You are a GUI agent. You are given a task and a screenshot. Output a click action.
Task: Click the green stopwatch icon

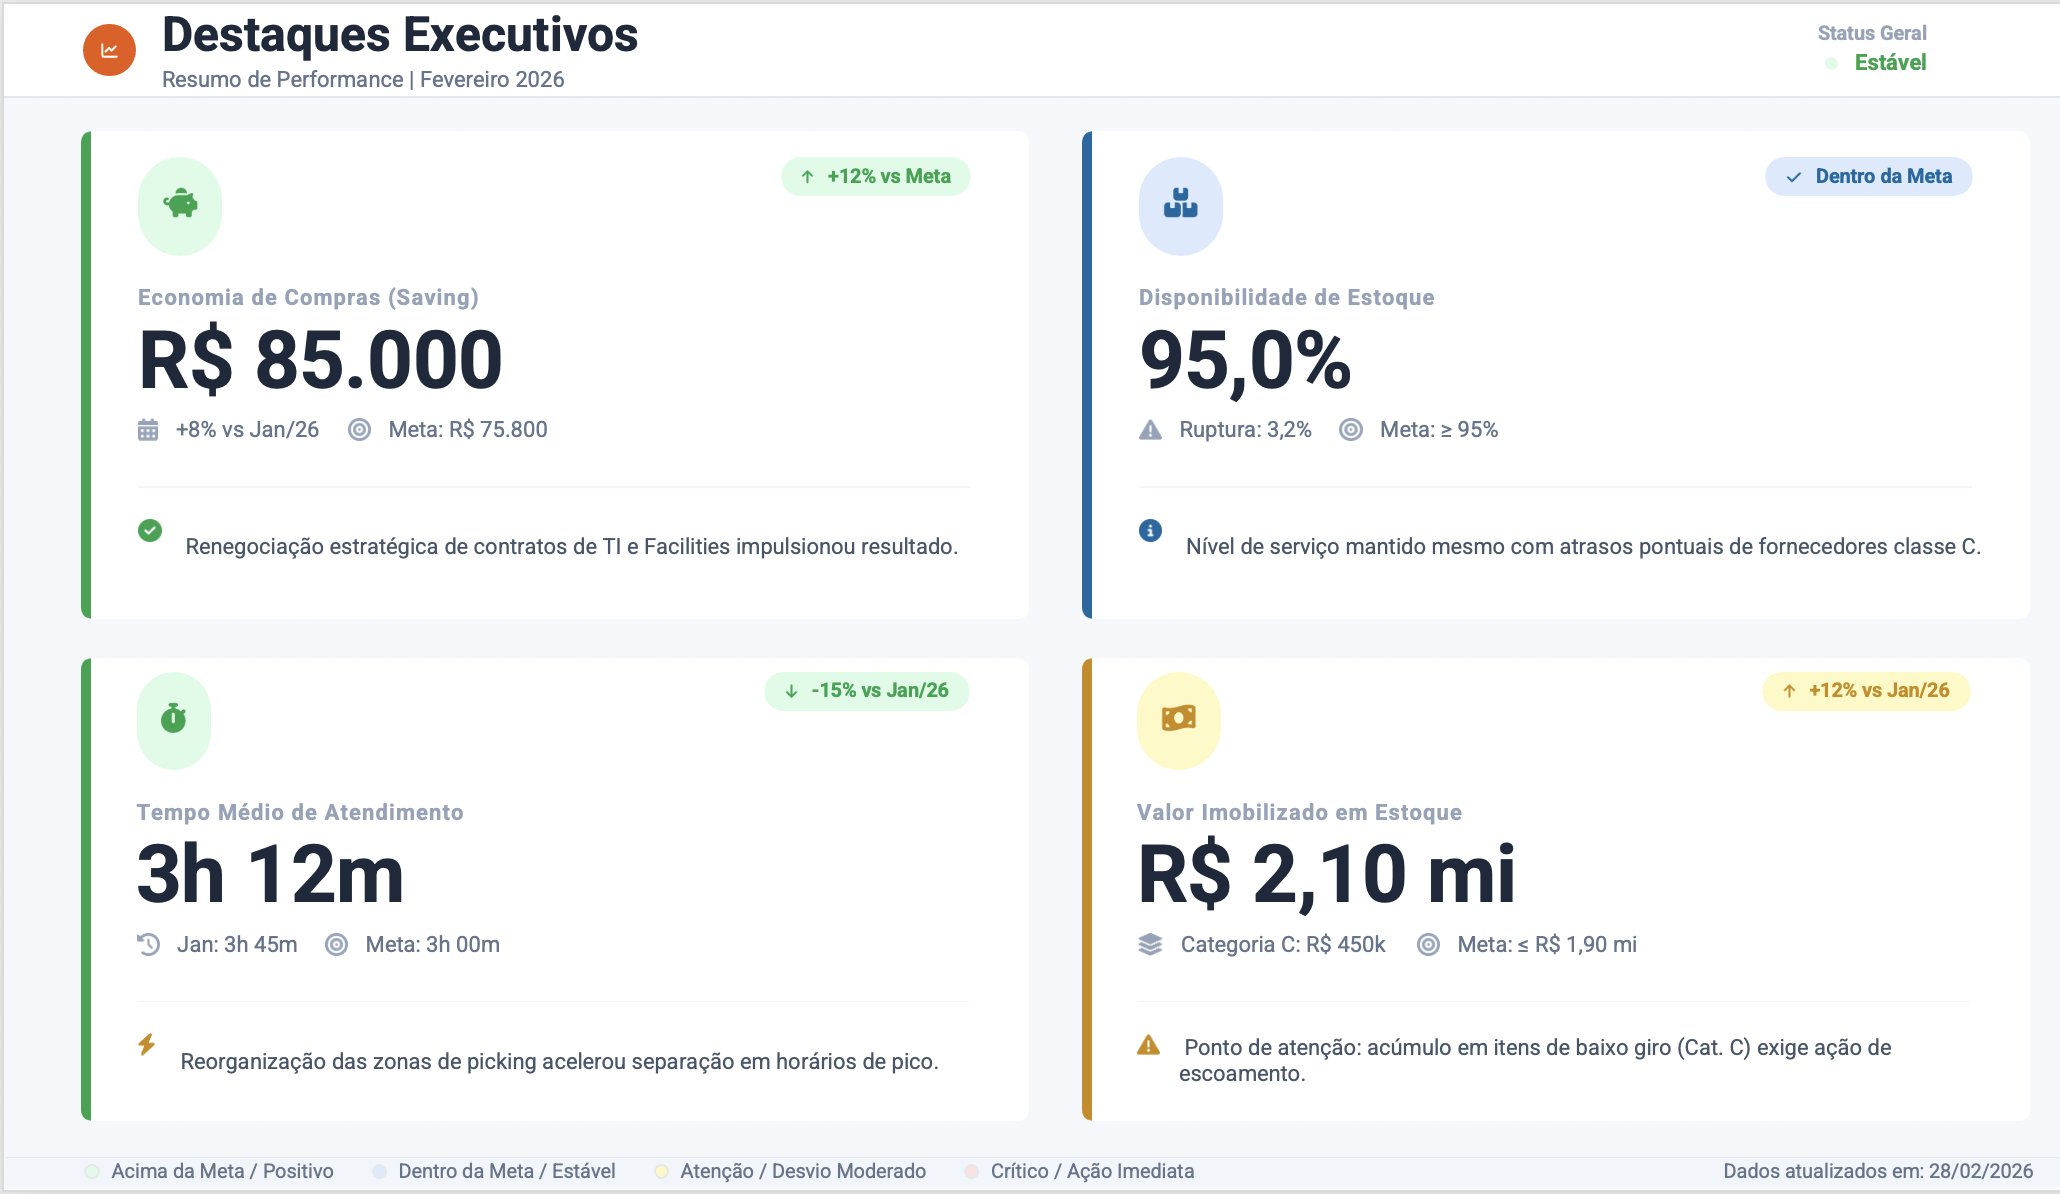pyautogui.click(x=174, y=719)
